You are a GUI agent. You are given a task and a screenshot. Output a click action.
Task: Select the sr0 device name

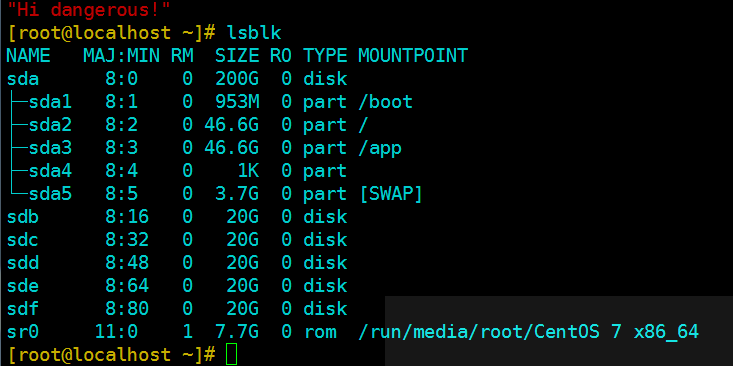tap(22, 332)
